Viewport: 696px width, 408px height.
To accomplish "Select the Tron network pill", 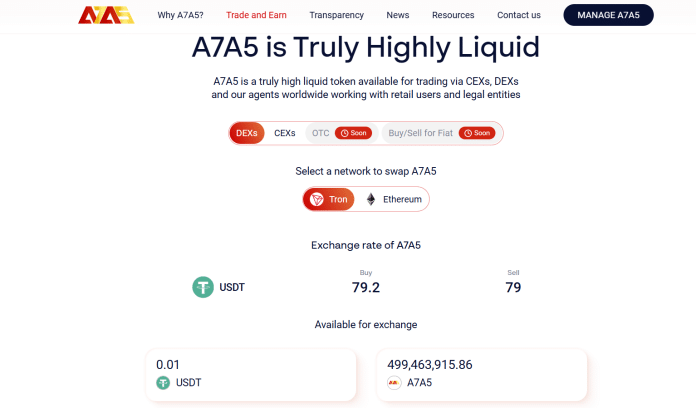I will [x=328, y=199].
